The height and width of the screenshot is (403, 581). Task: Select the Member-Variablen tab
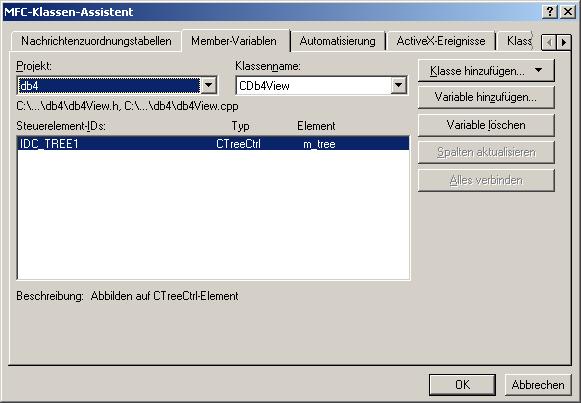pyautogui.click(x=234, y=40)
